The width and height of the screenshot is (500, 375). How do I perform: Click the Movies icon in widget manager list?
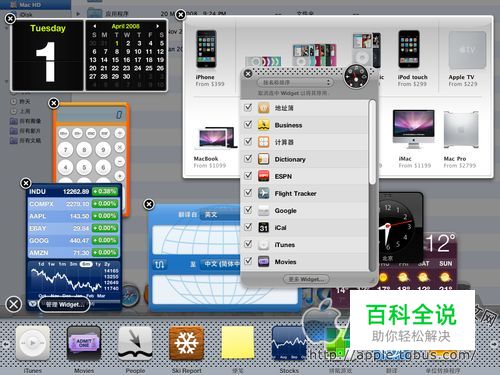tap(264, 262)
